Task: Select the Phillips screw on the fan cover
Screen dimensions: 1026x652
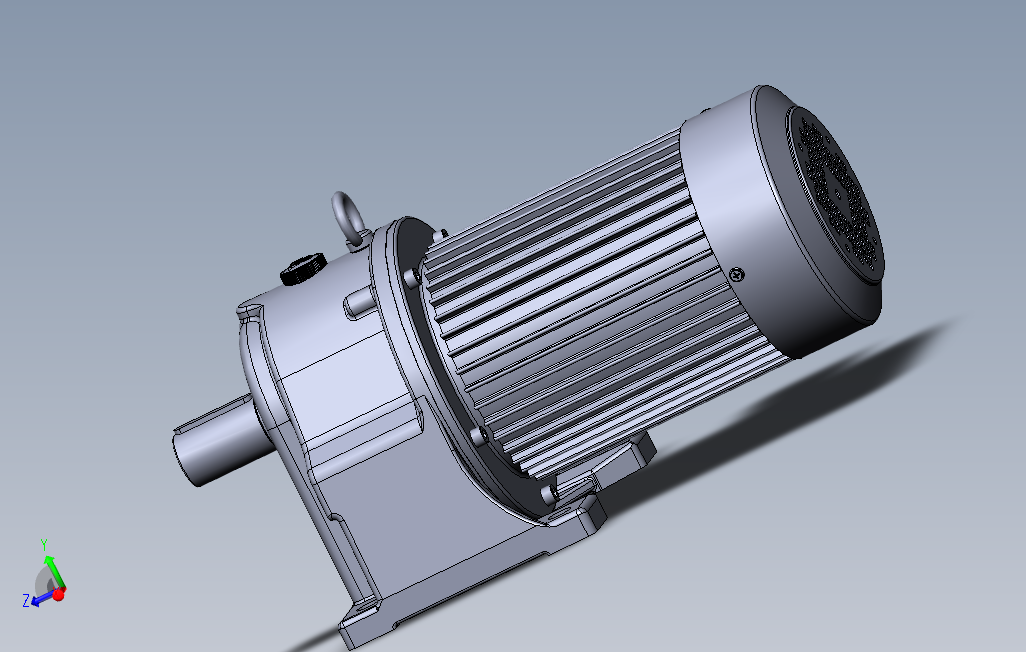Action: pyautogui.click(x=737, y=275)
